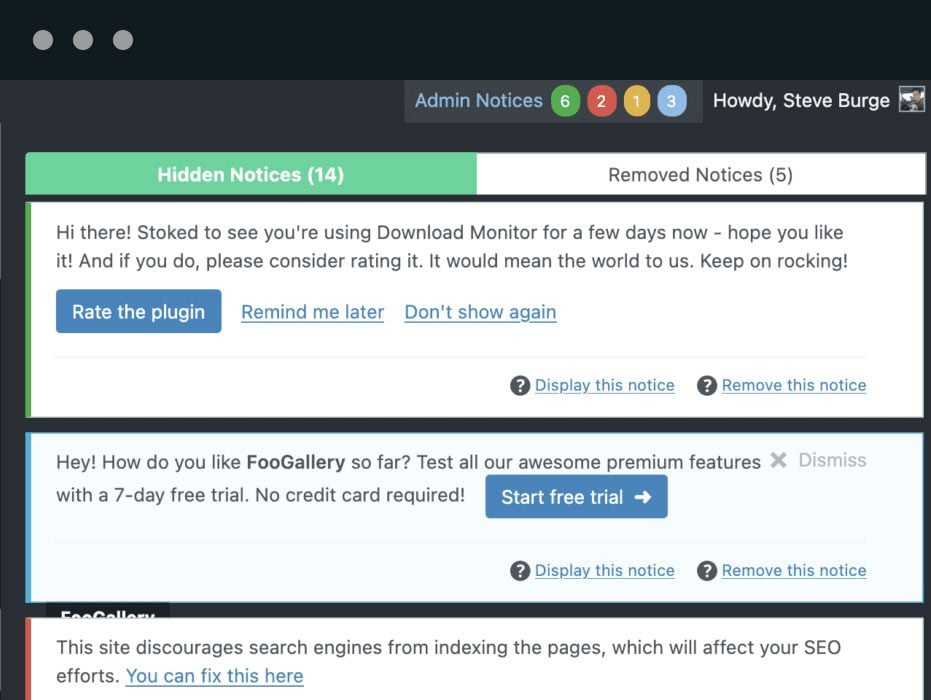Viewport: 931px width, 700px height.
Task: Open the Admin Notices menu label
Action: click(x=478, y=101)
